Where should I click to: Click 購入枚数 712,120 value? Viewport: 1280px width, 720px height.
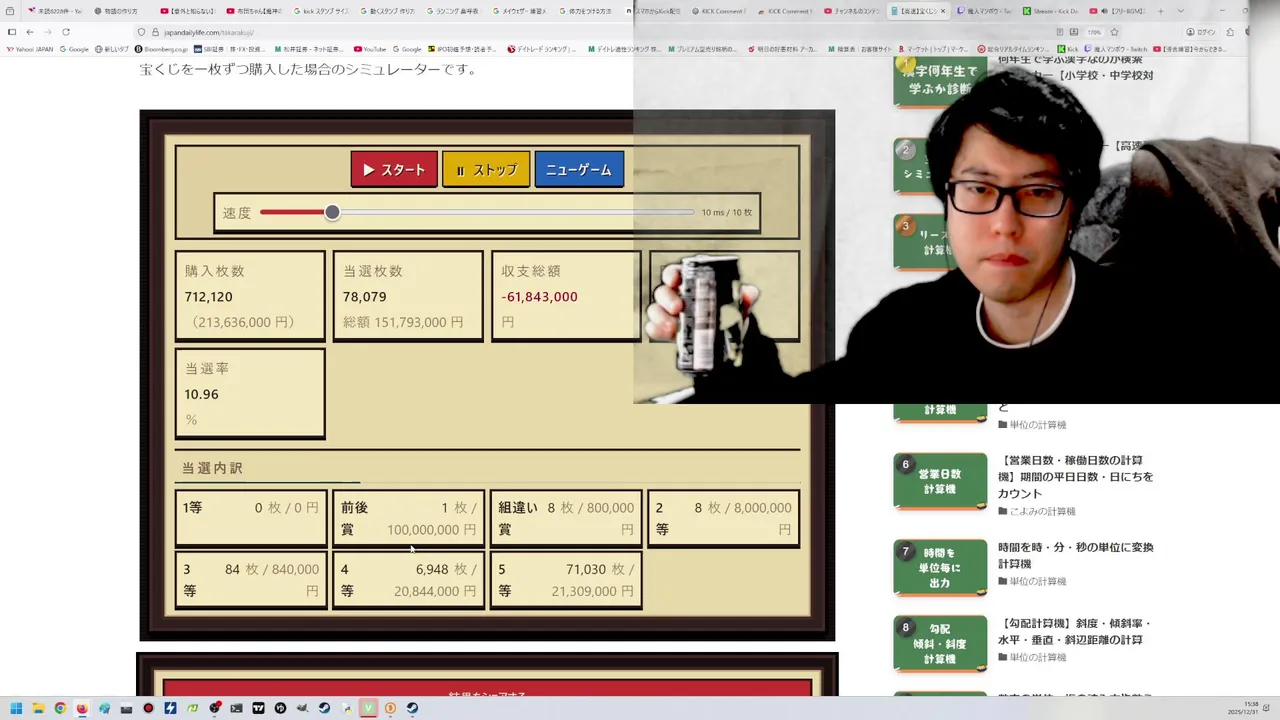tap(208, 297)
